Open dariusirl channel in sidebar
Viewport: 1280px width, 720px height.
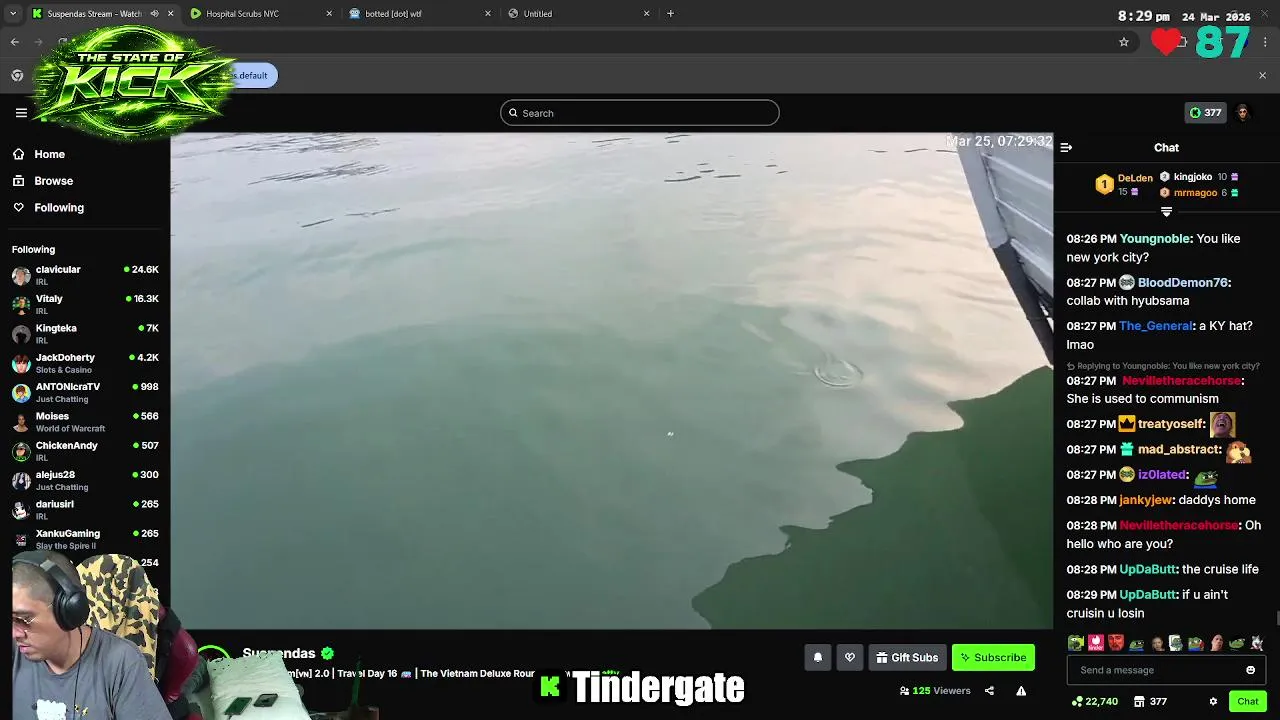pyautogui.click(x=85, y=509)
